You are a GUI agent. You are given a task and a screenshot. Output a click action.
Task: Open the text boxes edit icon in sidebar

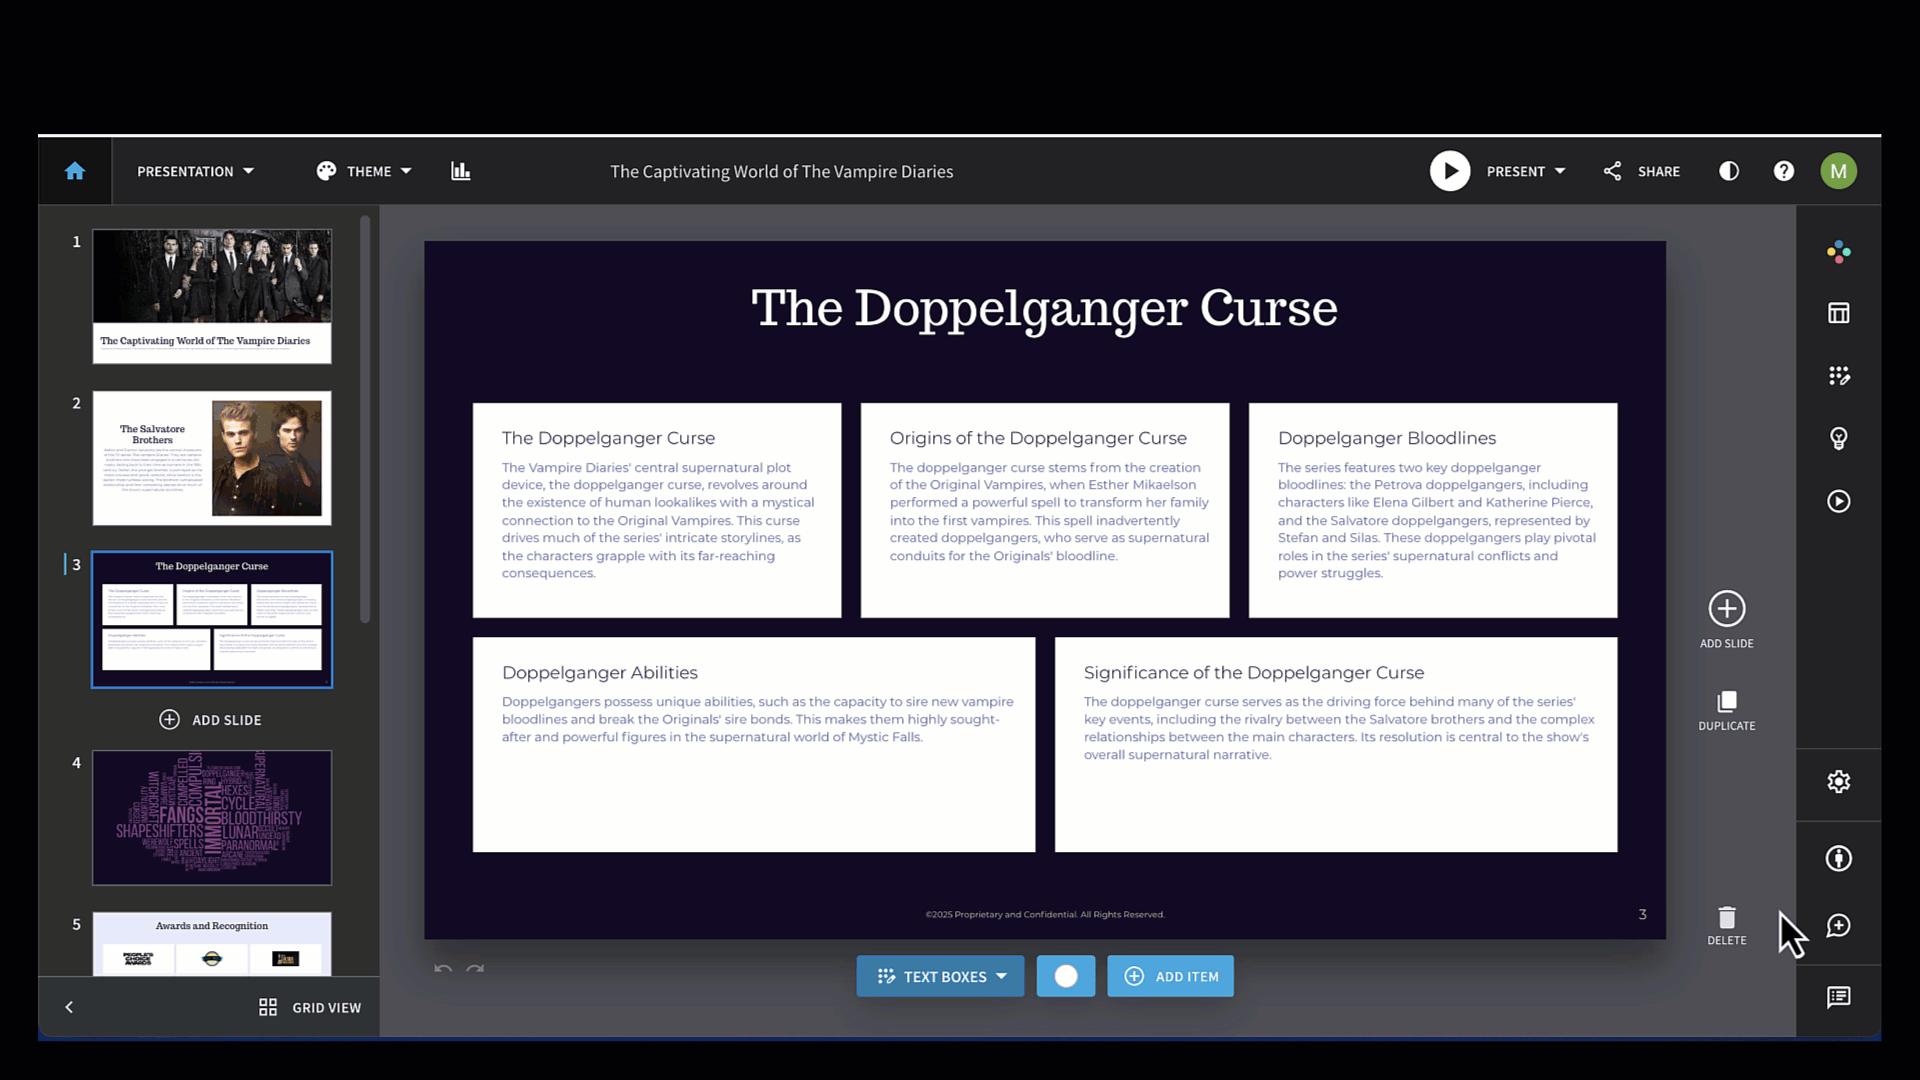click(1839, 376)
